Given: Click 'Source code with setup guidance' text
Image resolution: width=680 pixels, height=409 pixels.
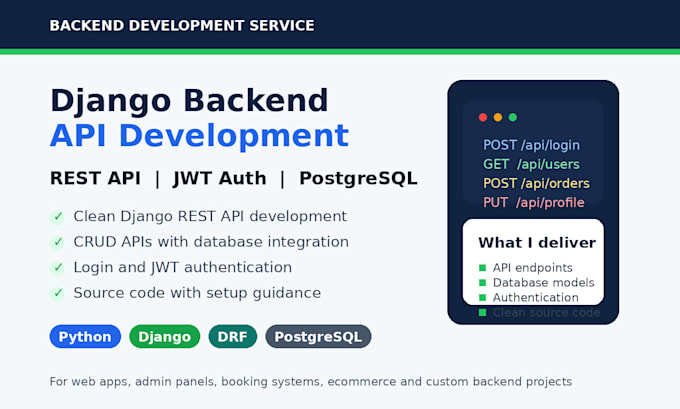Looking at the screenshot, I should pos(197,293).
